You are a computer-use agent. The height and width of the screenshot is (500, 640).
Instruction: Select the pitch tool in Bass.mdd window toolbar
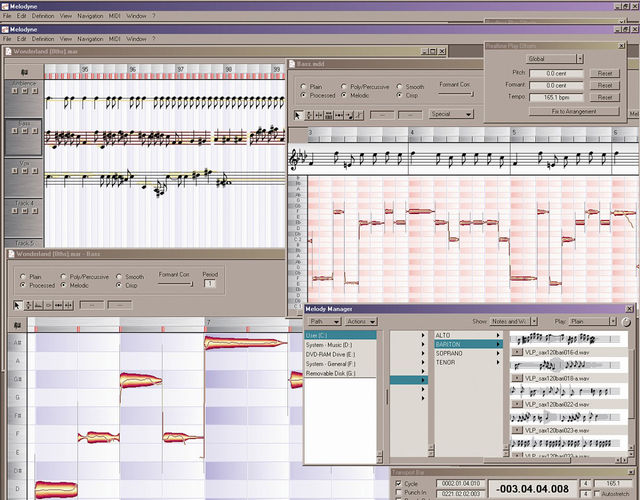coord(309,115)
